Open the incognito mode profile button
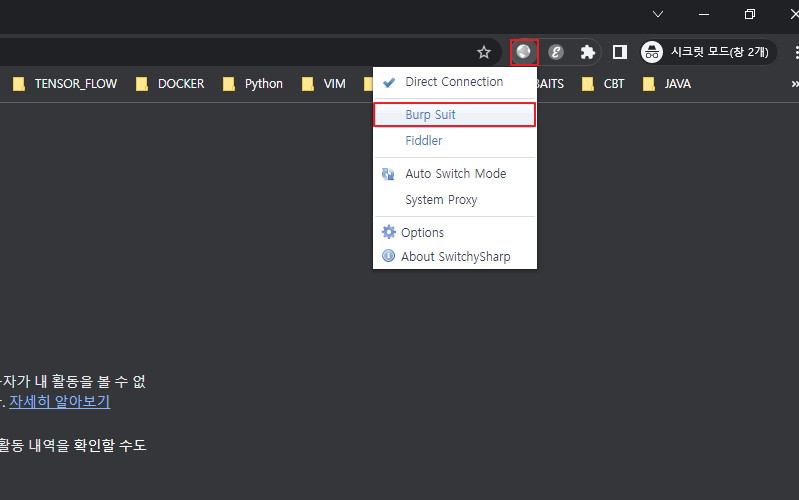 click(708, 52)
